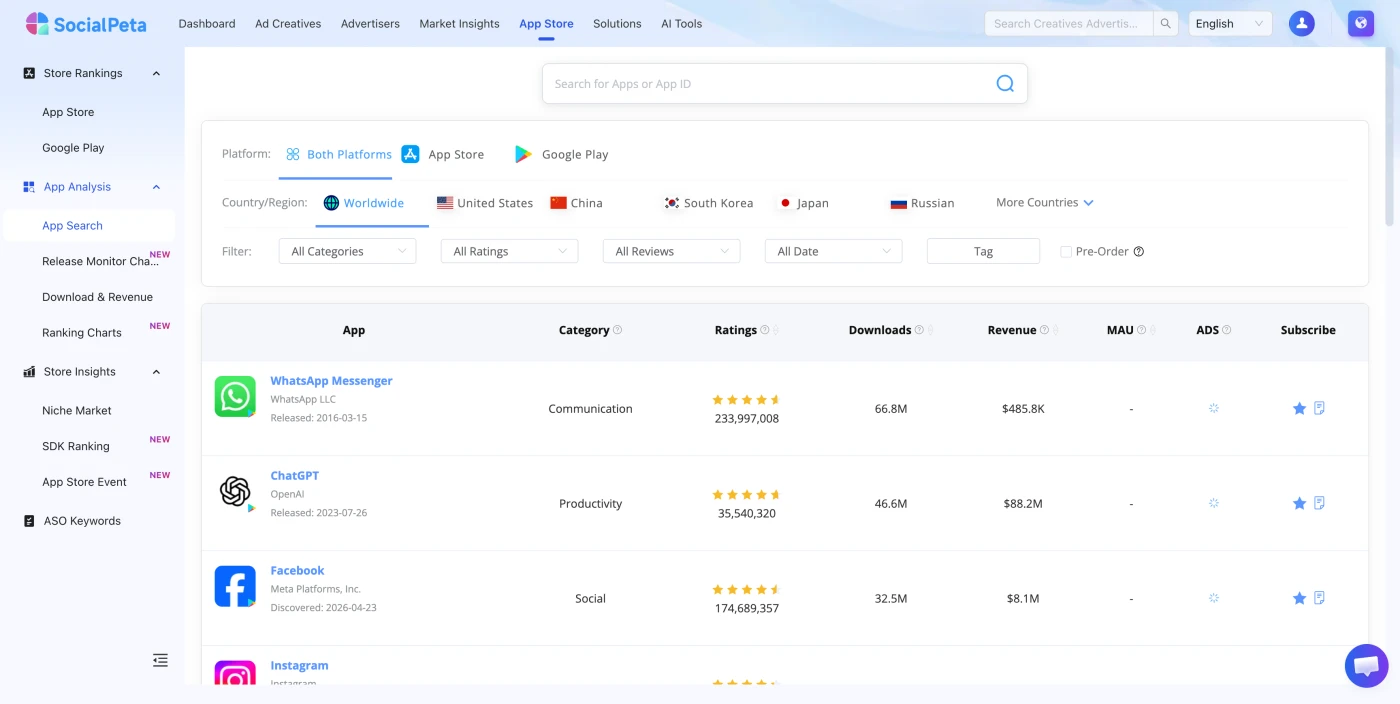Open the ChatGPT app icon
Screen dimensions: 1400x704
[235, 492]
